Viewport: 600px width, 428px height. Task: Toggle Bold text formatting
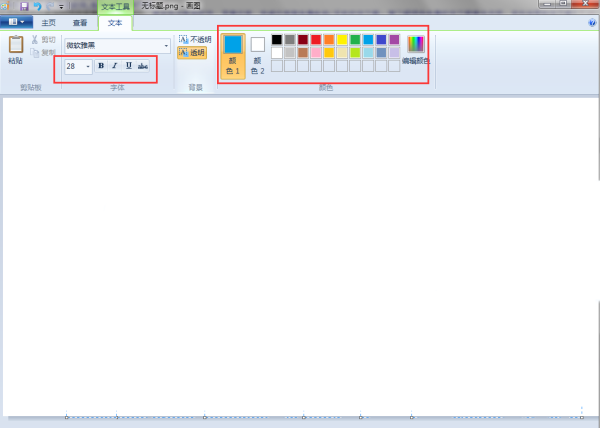tap(101, 66)
